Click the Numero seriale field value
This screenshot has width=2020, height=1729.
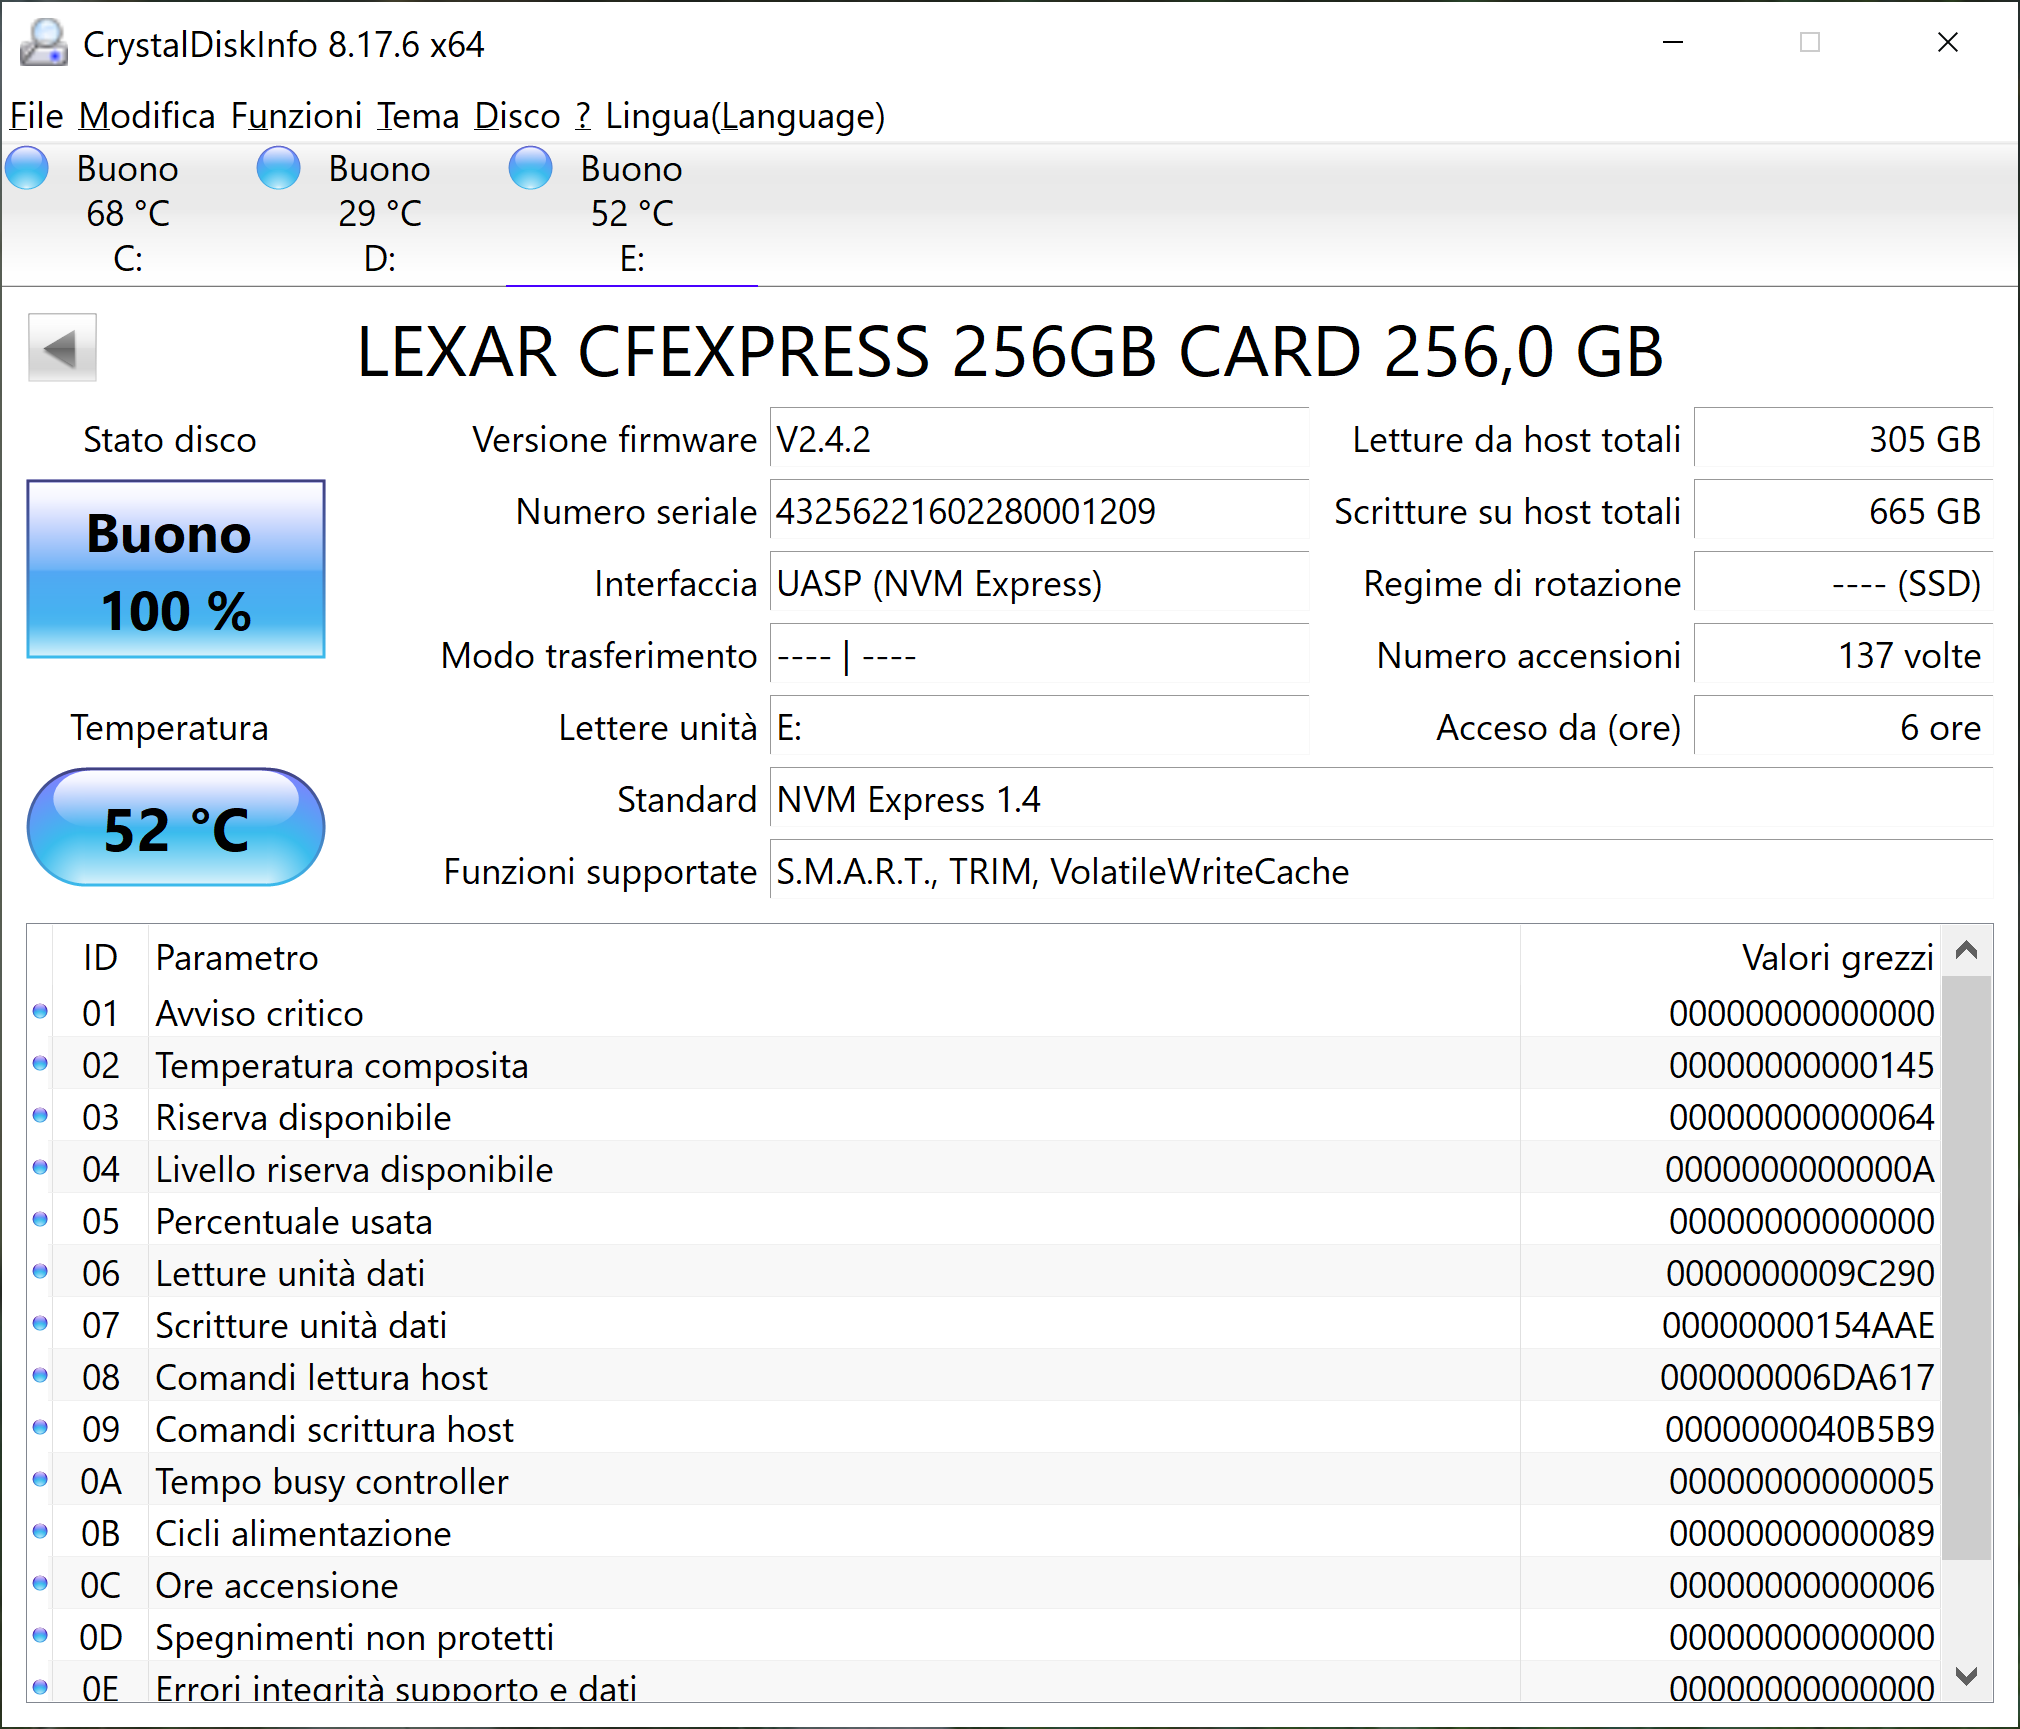1039,511
